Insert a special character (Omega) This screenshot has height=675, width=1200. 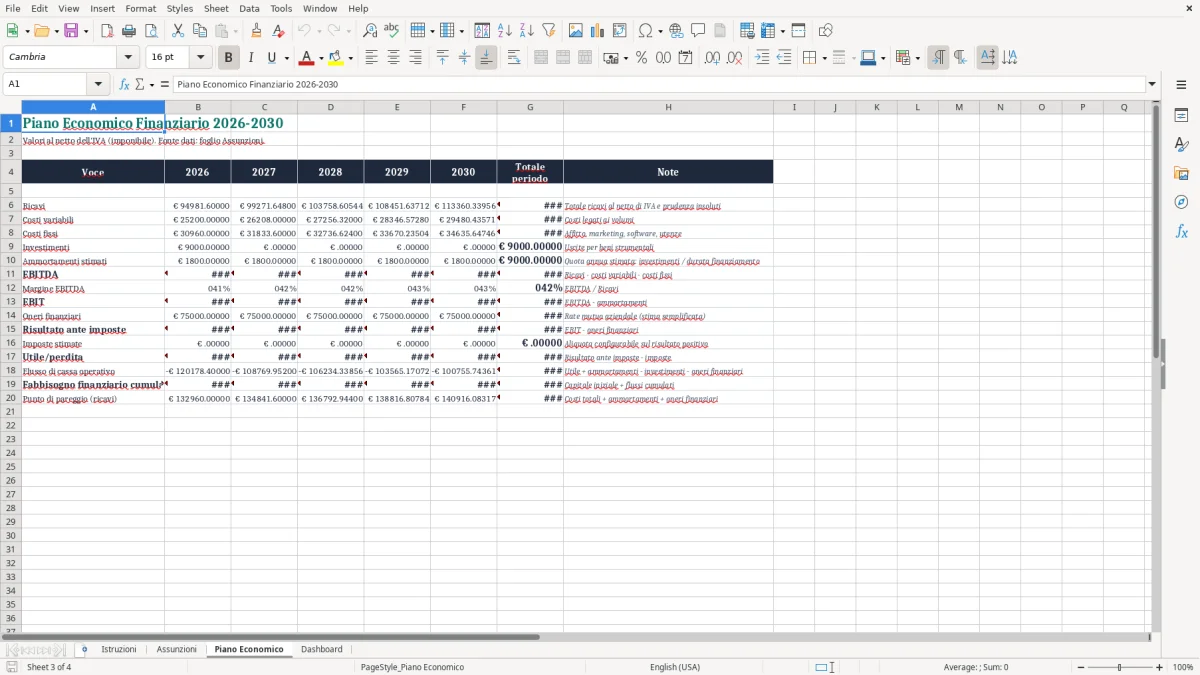coord(645,31)
